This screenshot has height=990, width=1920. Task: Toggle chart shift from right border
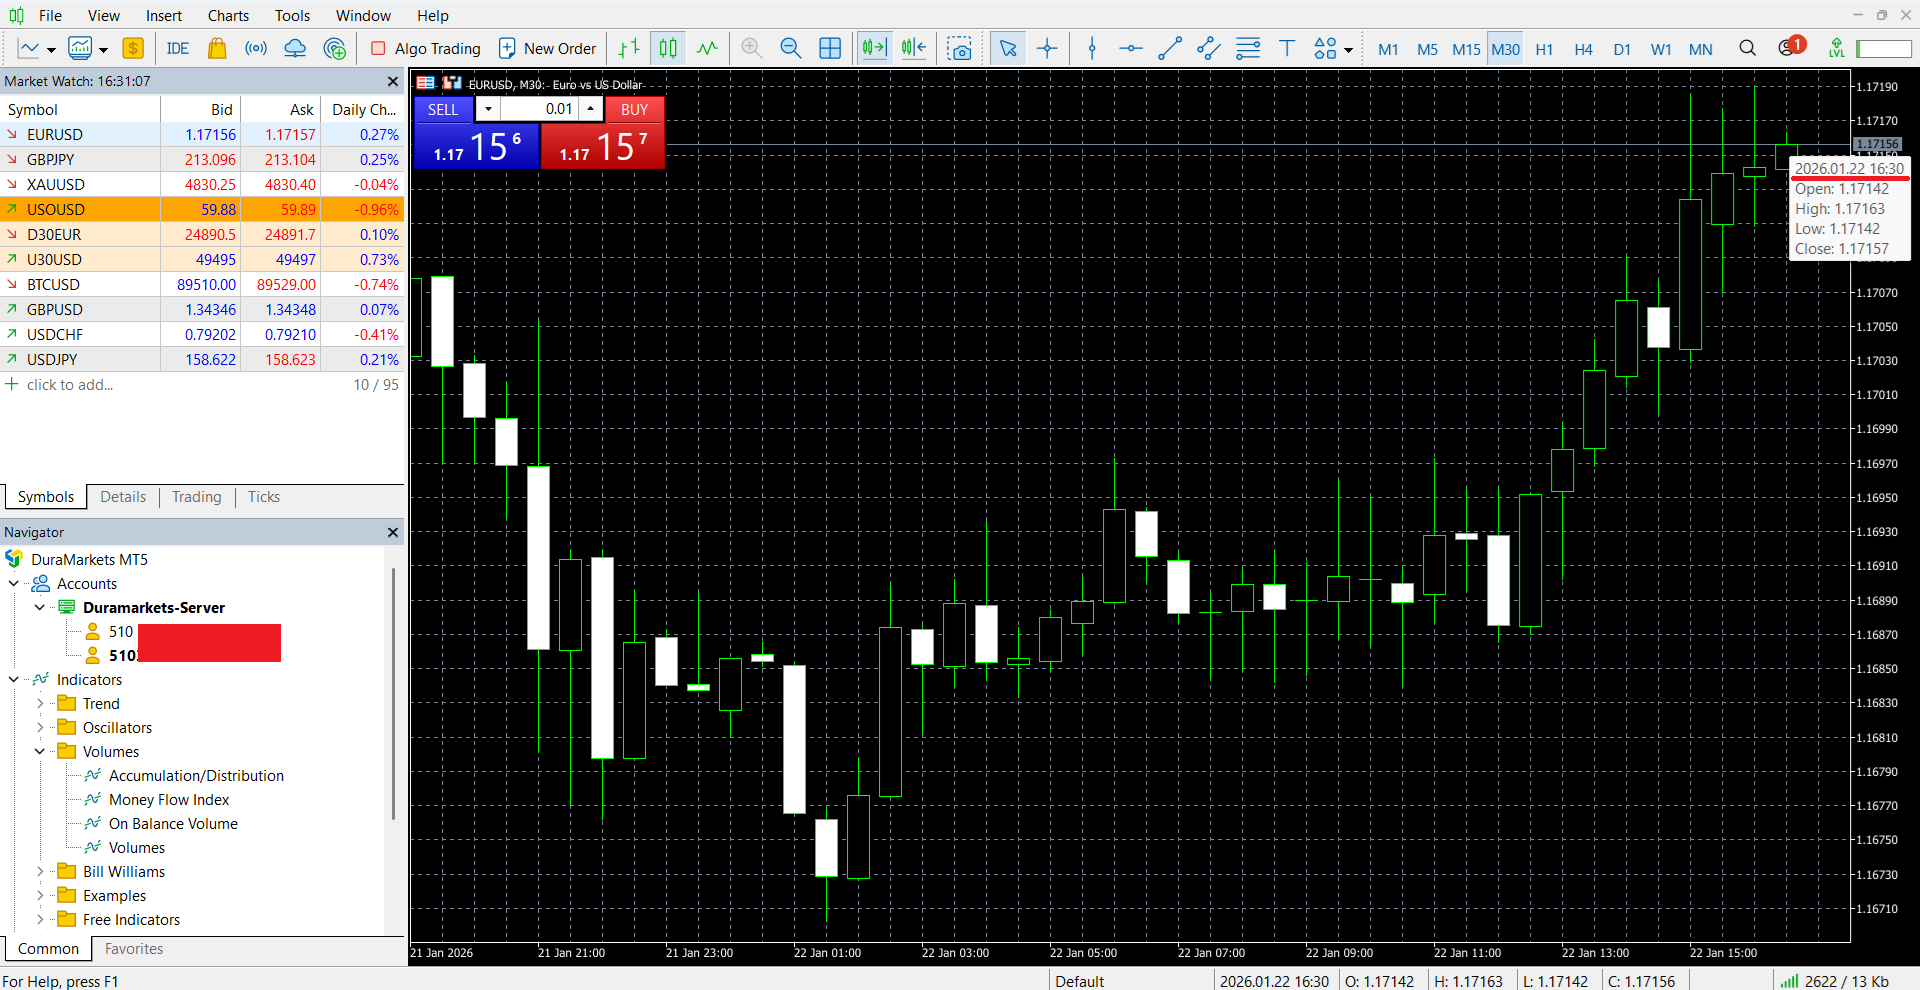coord(914,48)
